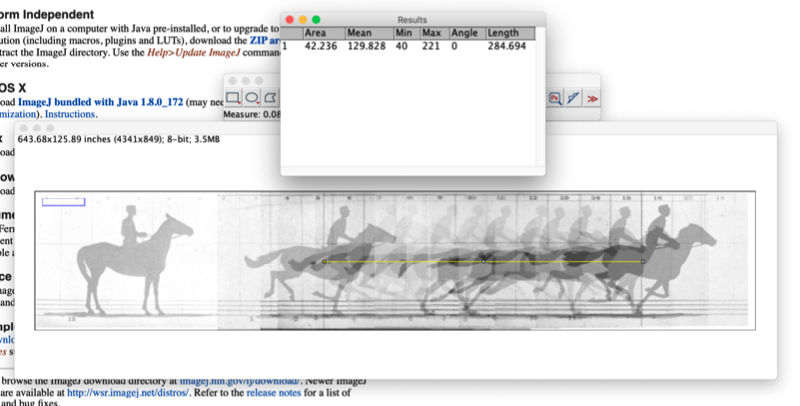Image resolution: width=800 pixels, height=406 pixels.
Task: Open the ZIP archive download link
Action: pos(264,40)
